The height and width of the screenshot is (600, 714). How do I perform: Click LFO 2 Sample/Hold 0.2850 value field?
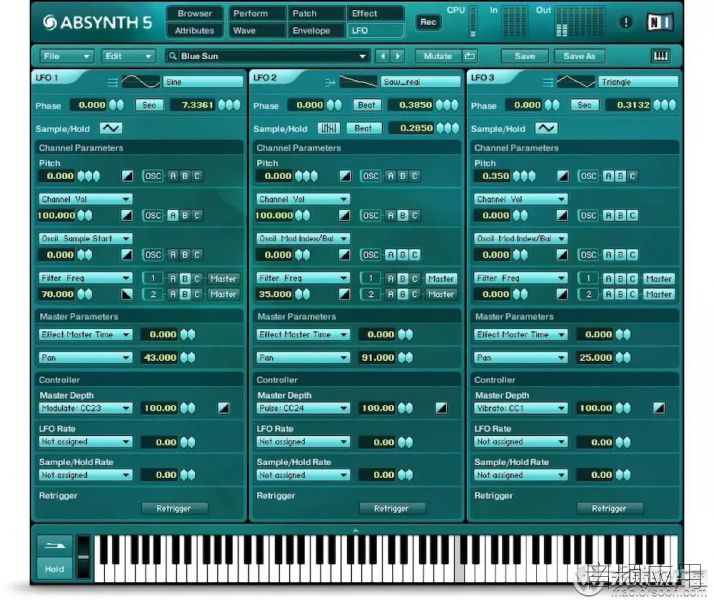[411, 128]
